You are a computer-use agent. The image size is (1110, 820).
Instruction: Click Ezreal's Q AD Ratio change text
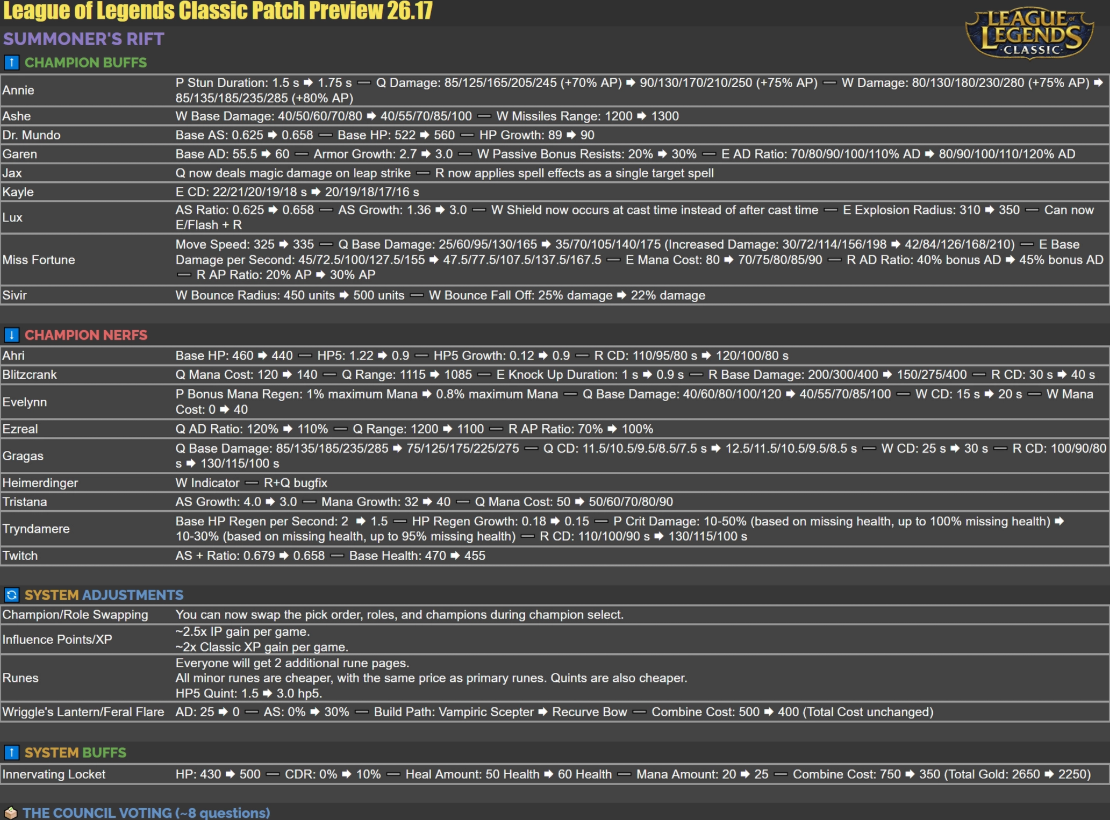click(x=252, y=429)
